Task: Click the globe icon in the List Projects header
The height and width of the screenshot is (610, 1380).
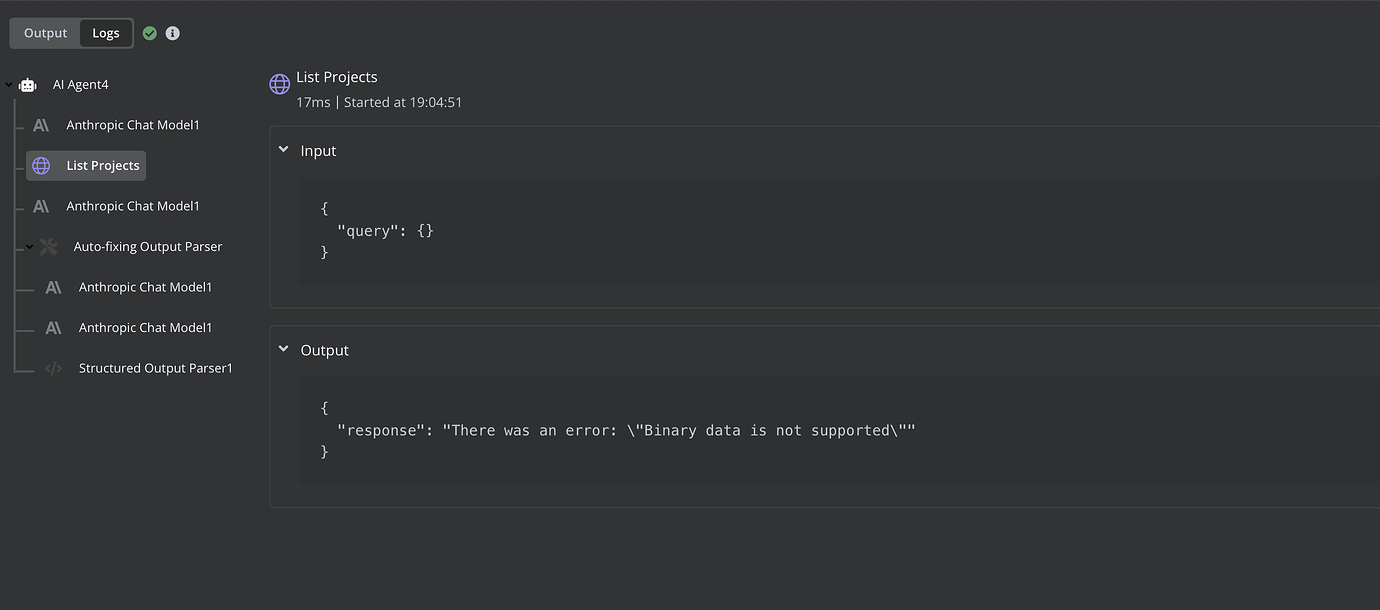Action: point(279,83)
